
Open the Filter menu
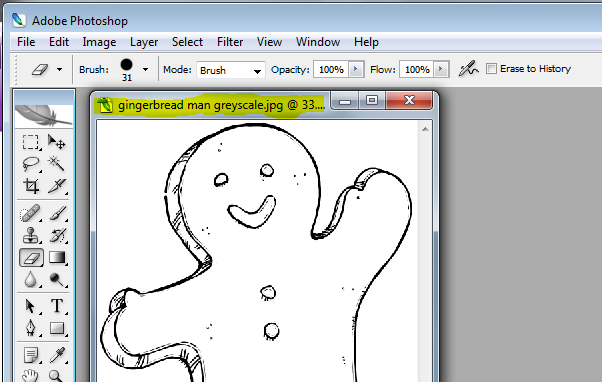(230, 42)
